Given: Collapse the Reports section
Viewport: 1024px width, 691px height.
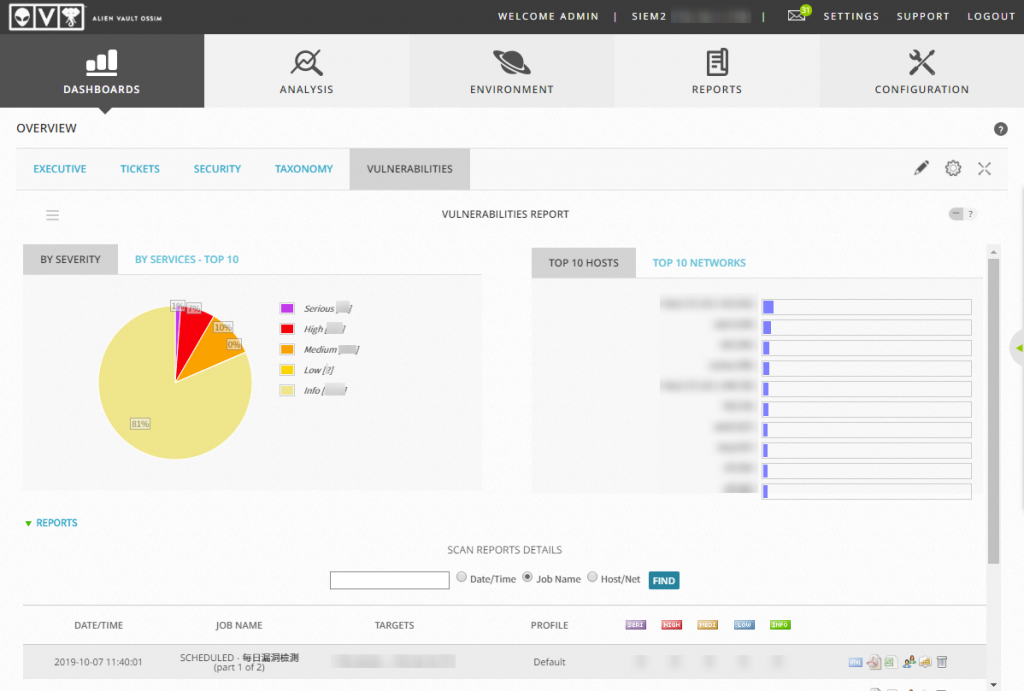Looking at the screenshot, I should tap(51, 523).
